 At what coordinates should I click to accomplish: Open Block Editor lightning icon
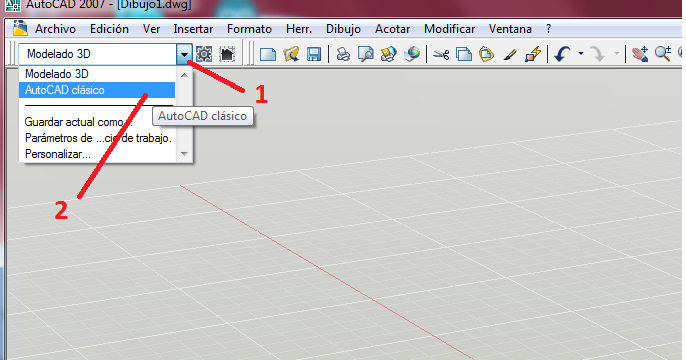tap(533, 54)
